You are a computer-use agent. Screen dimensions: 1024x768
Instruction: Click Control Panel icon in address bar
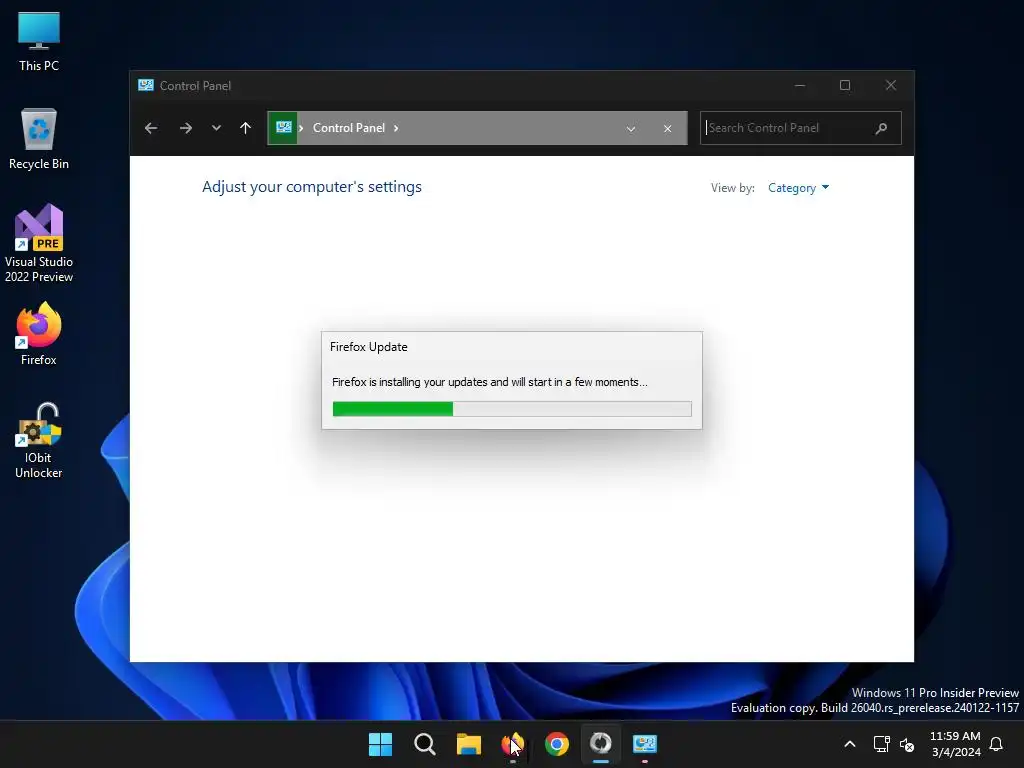coord(283,127)
